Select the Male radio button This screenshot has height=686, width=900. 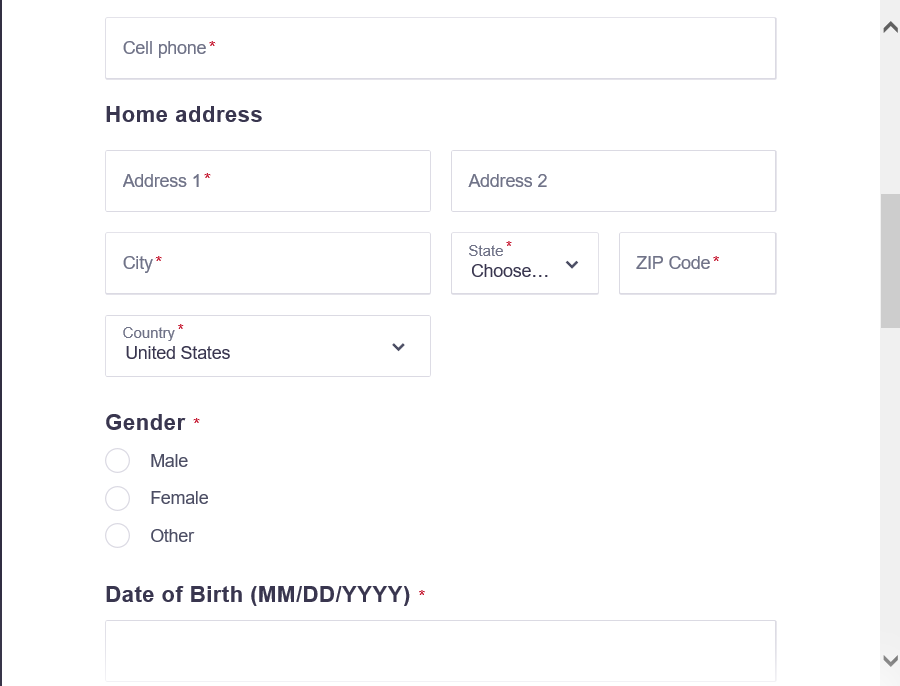click(x=118, y=460)
